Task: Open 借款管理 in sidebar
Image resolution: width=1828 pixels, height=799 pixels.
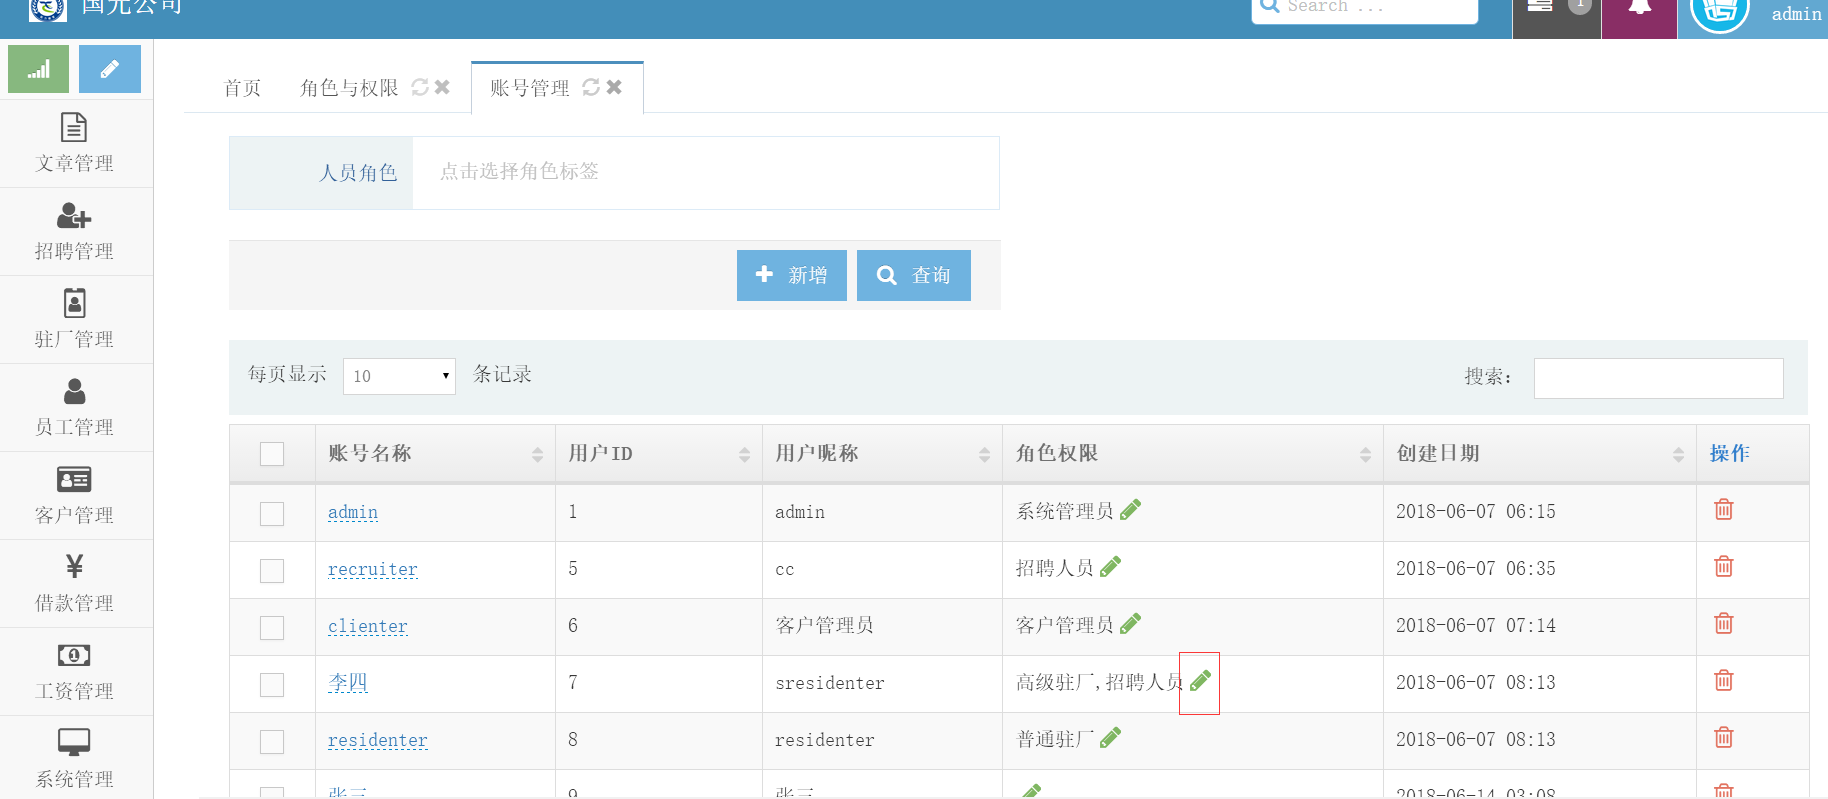Action: point(75,584)
